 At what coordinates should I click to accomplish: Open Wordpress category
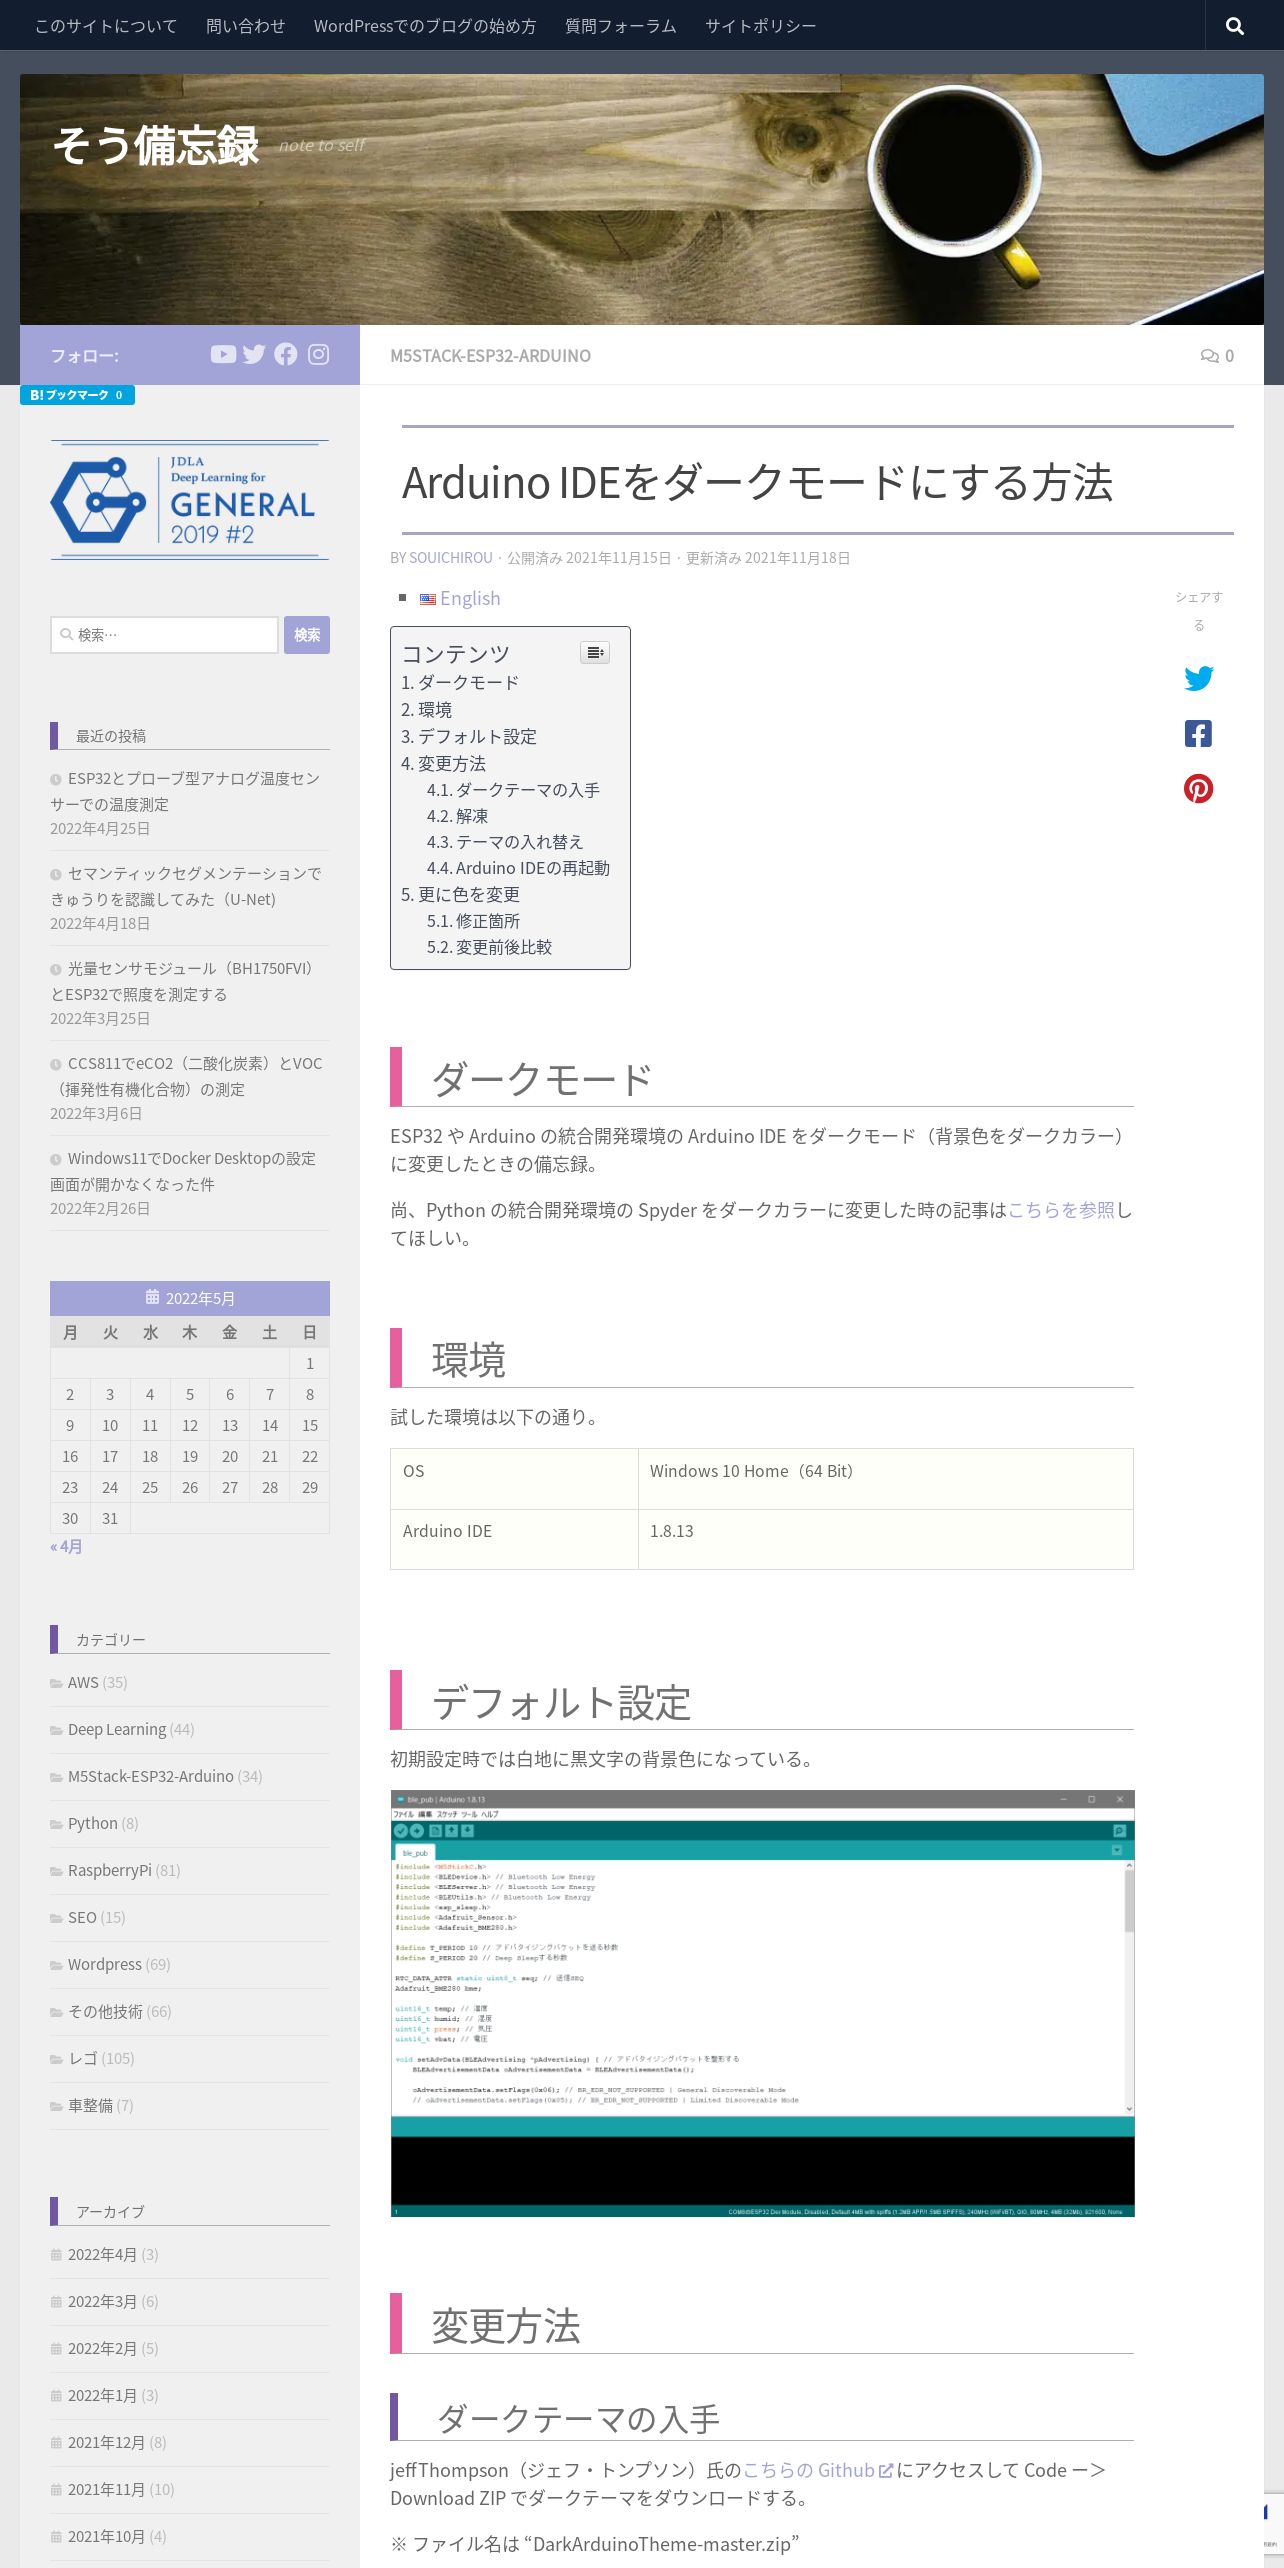pyautogui.click(x=105, y=1965)
